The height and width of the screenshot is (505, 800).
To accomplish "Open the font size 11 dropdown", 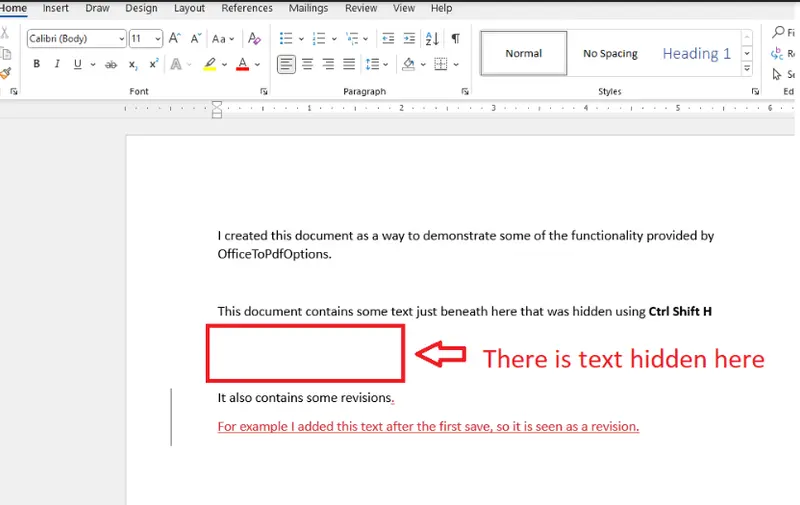I will 158,39.
